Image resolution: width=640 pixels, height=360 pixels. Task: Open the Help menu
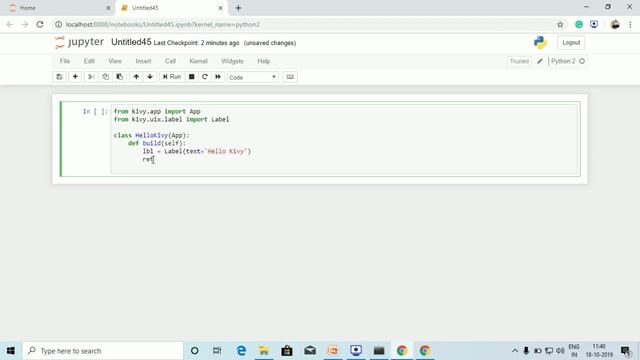[264, 61]
